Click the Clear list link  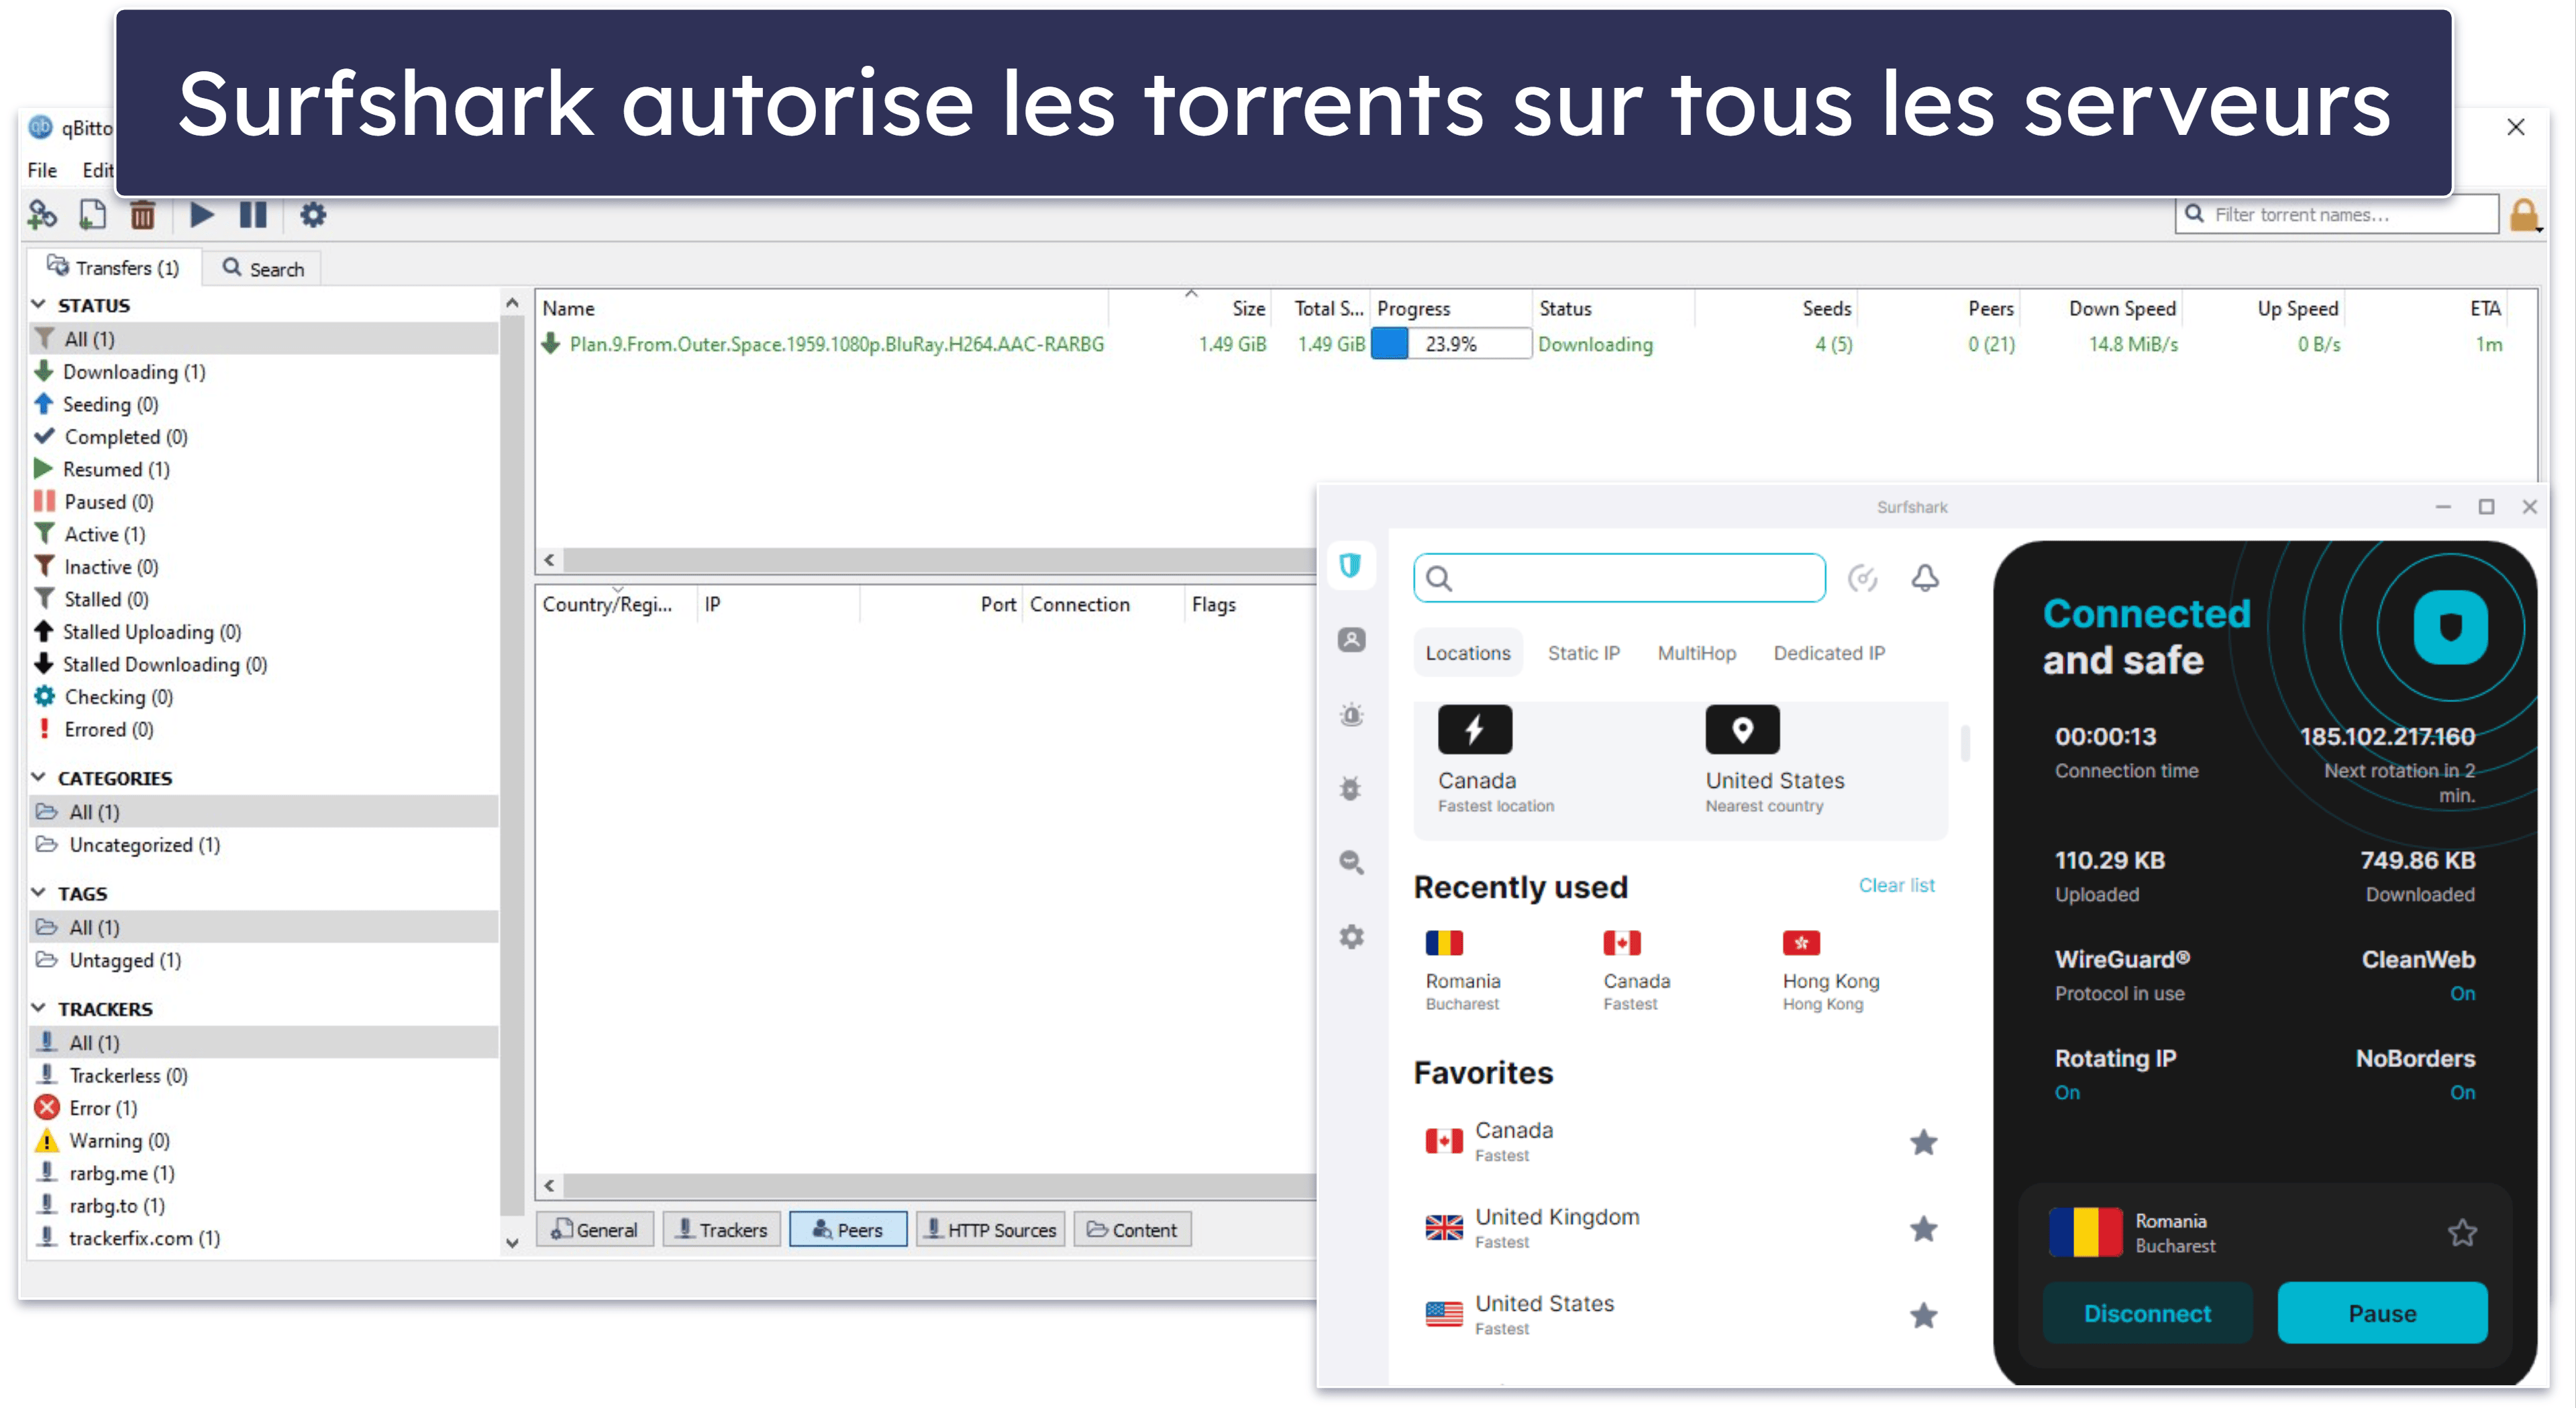point(1896,885)
